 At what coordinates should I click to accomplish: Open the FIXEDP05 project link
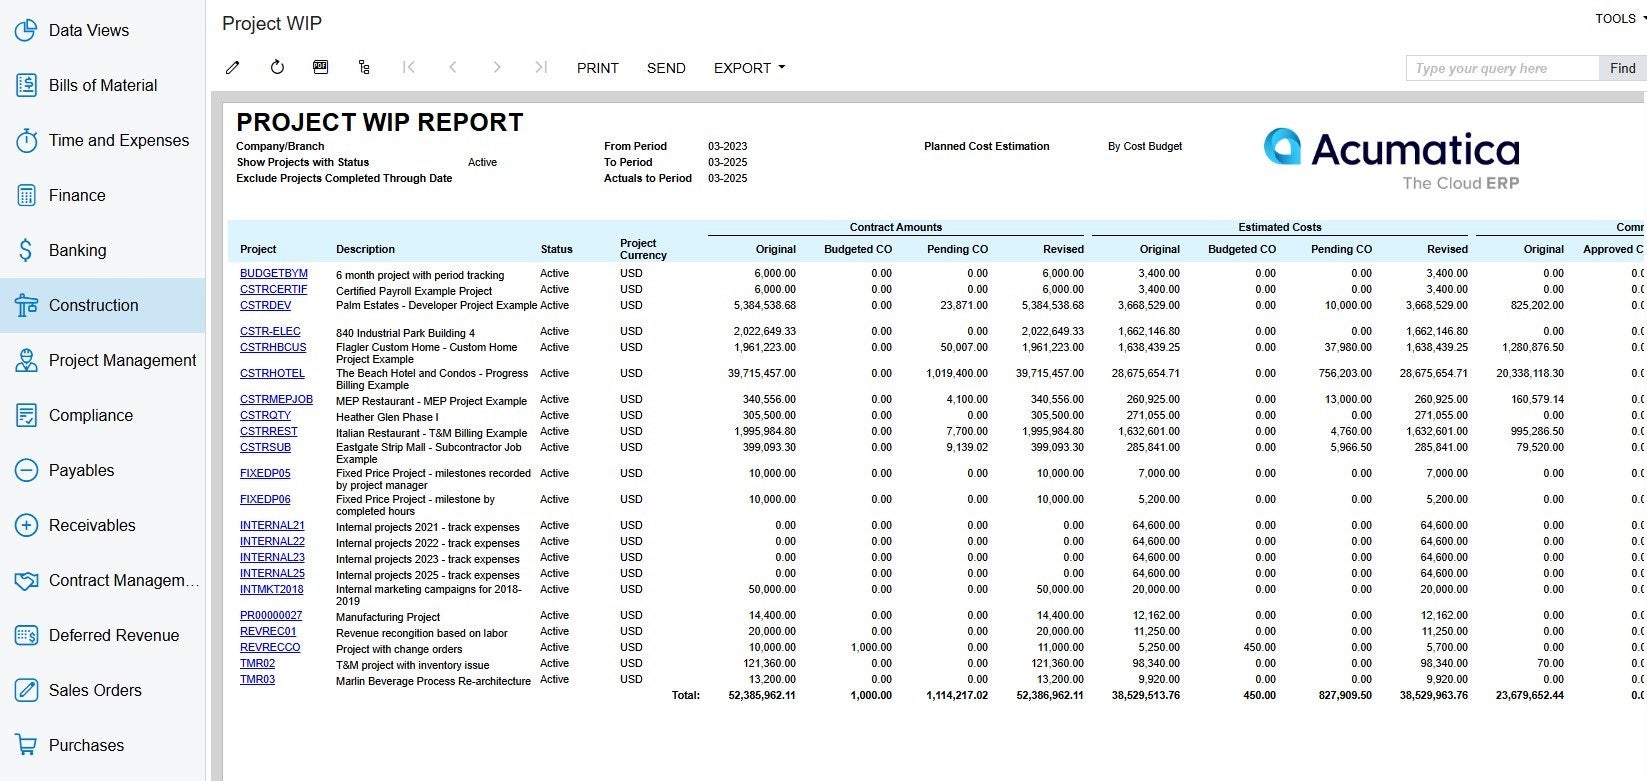(265, 473)
